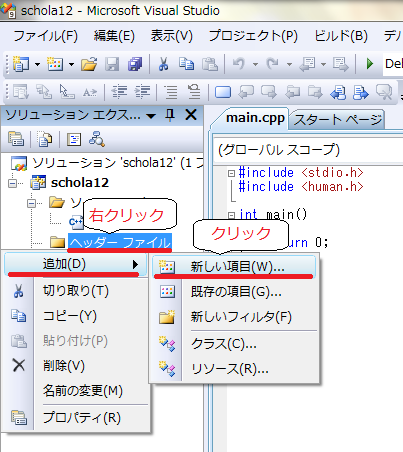Click the Add New Item toolbar icon
403x452 pixels.
tap(55, 63)
